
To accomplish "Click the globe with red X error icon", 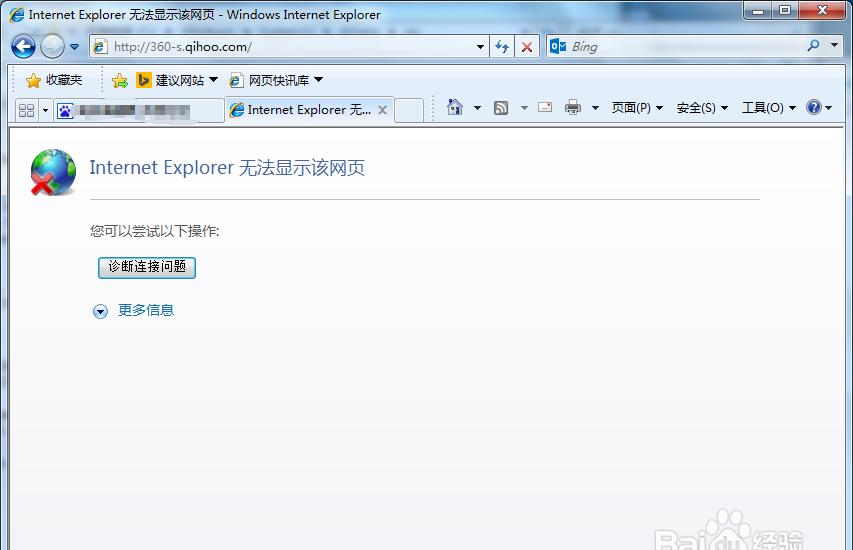I will coord(53,172).
